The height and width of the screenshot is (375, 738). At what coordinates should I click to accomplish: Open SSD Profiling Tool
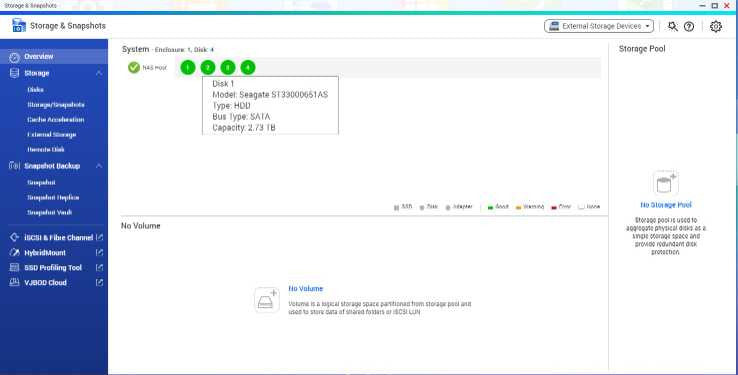click(x=53, y=268)
